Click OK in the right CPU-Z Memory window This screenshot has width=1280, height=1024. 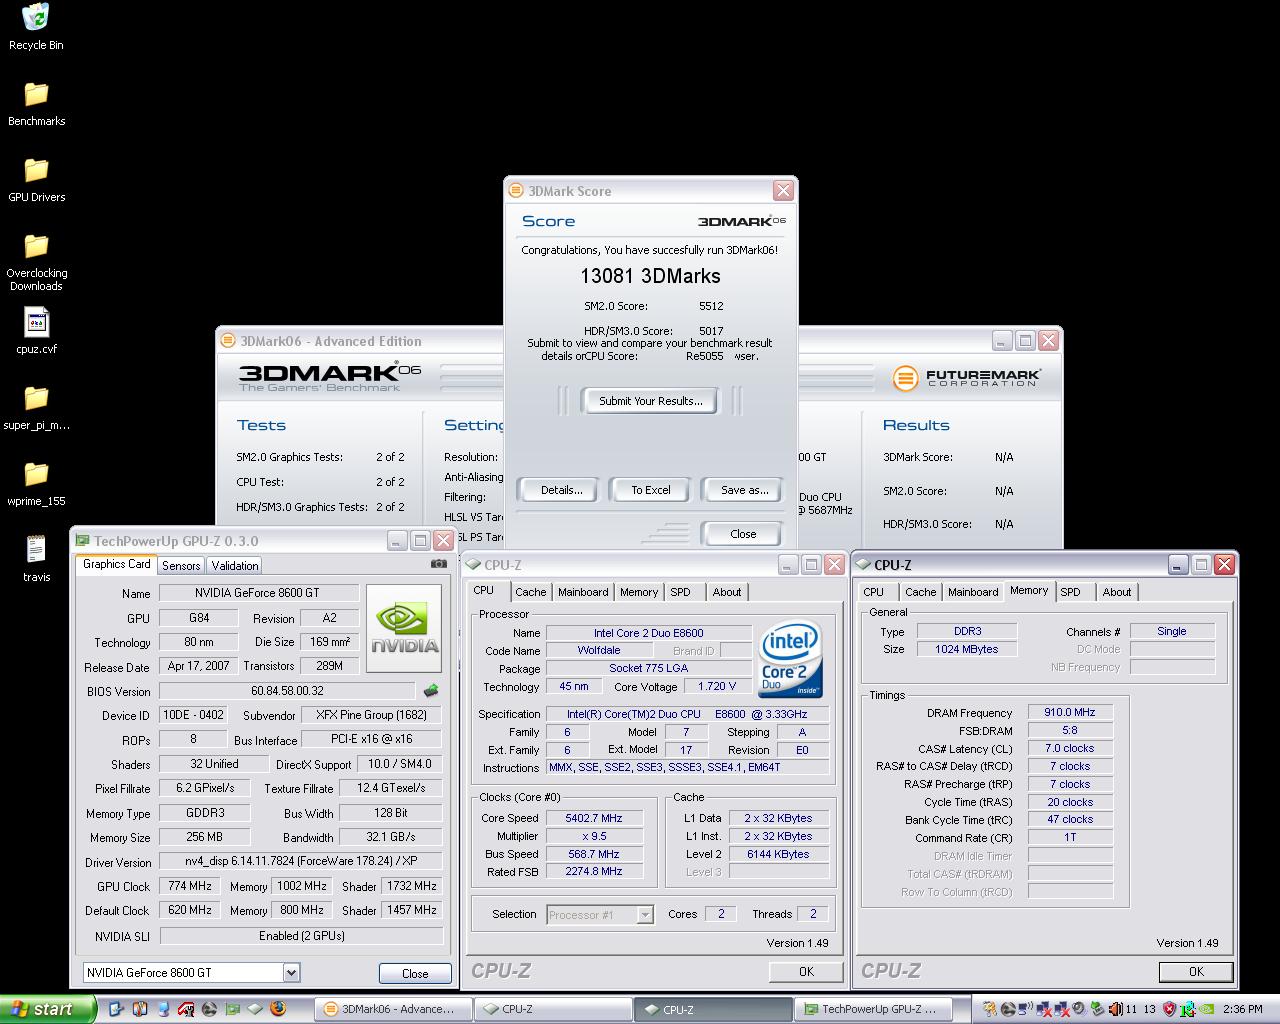point(1196,971)
